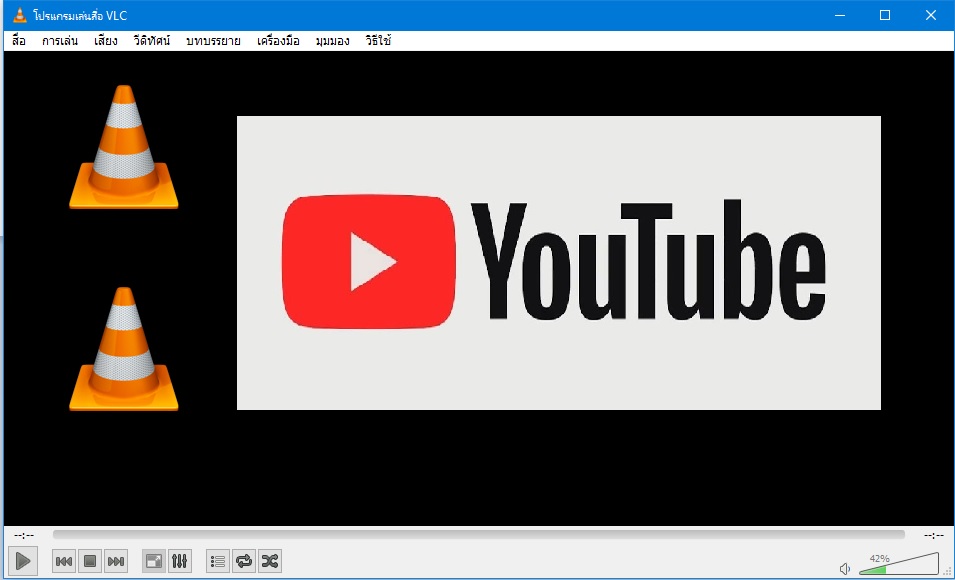Start playback with the Play button
This screenshot has width=955, height=580.
(23, 561)
